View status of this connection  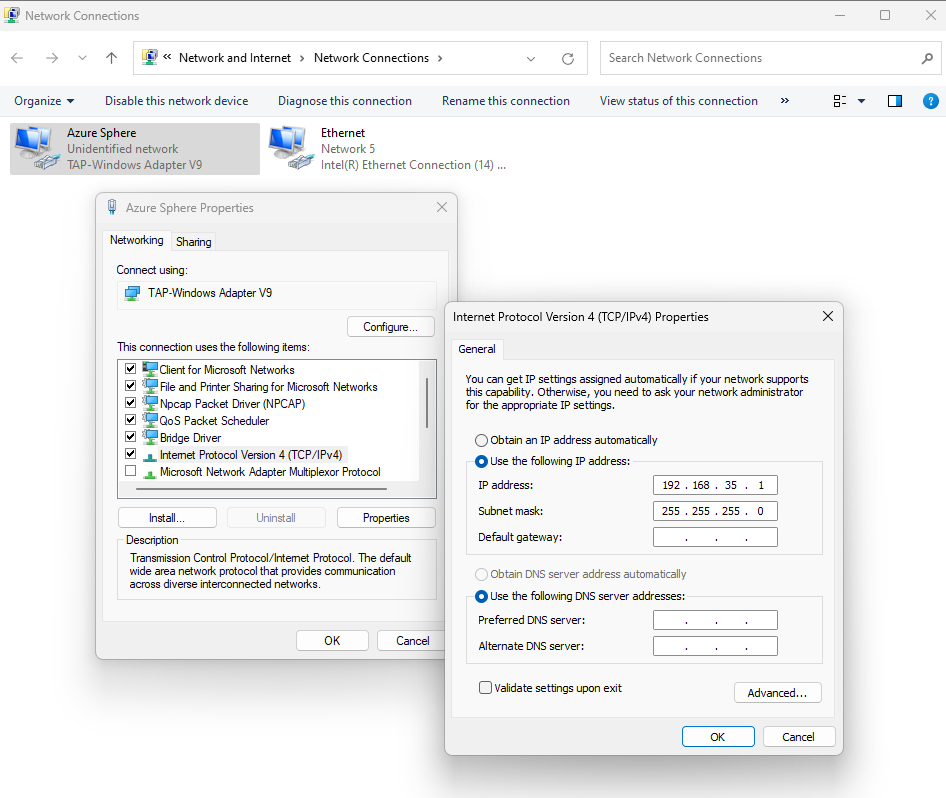click(x=678, y=101)
